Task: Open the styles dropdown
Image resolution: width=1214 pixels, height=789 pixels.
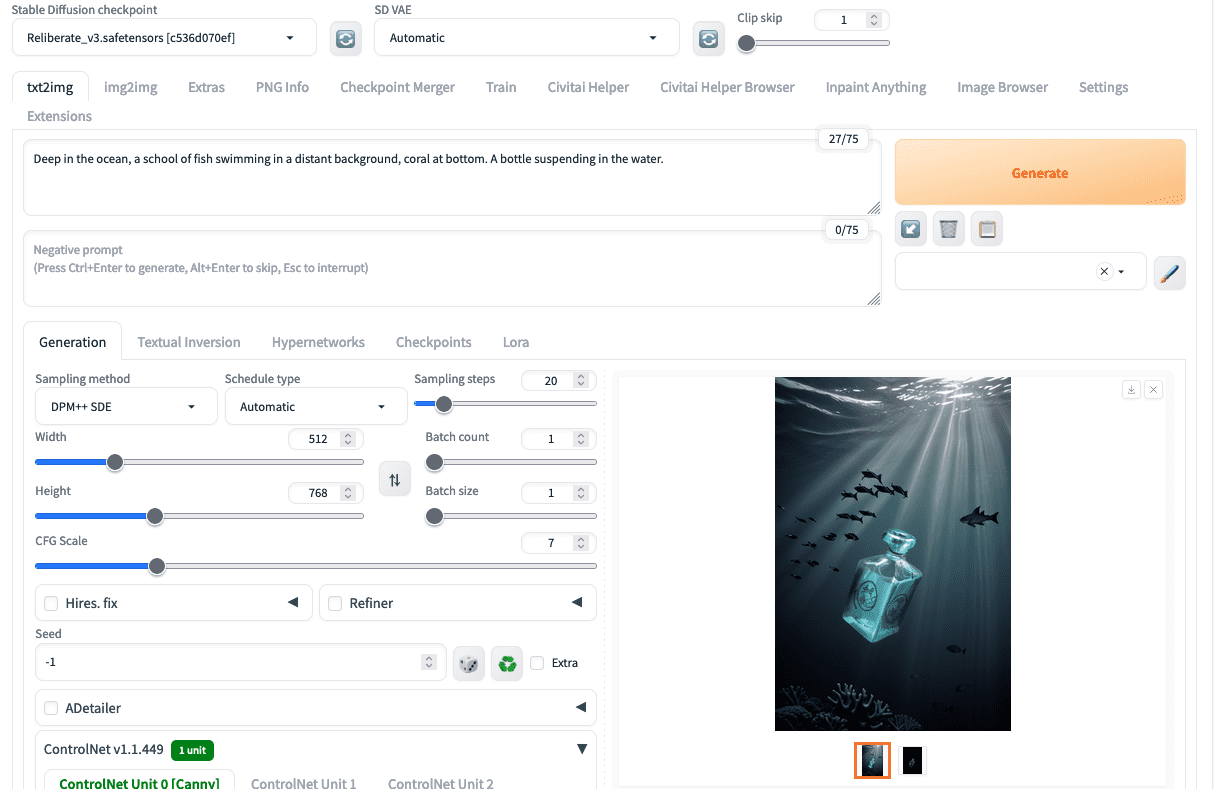Action: click(x=1020, y=271)
